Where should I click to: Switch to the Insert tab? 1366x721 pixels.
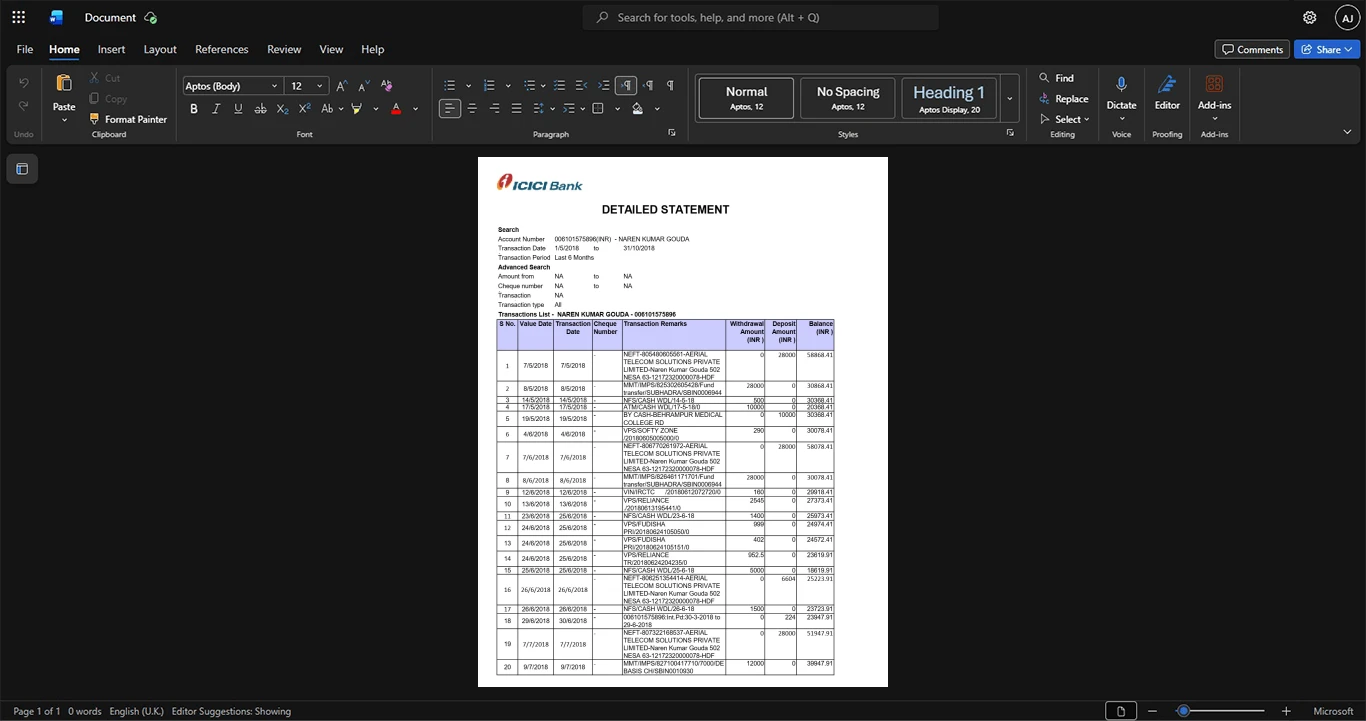[111, 49]
